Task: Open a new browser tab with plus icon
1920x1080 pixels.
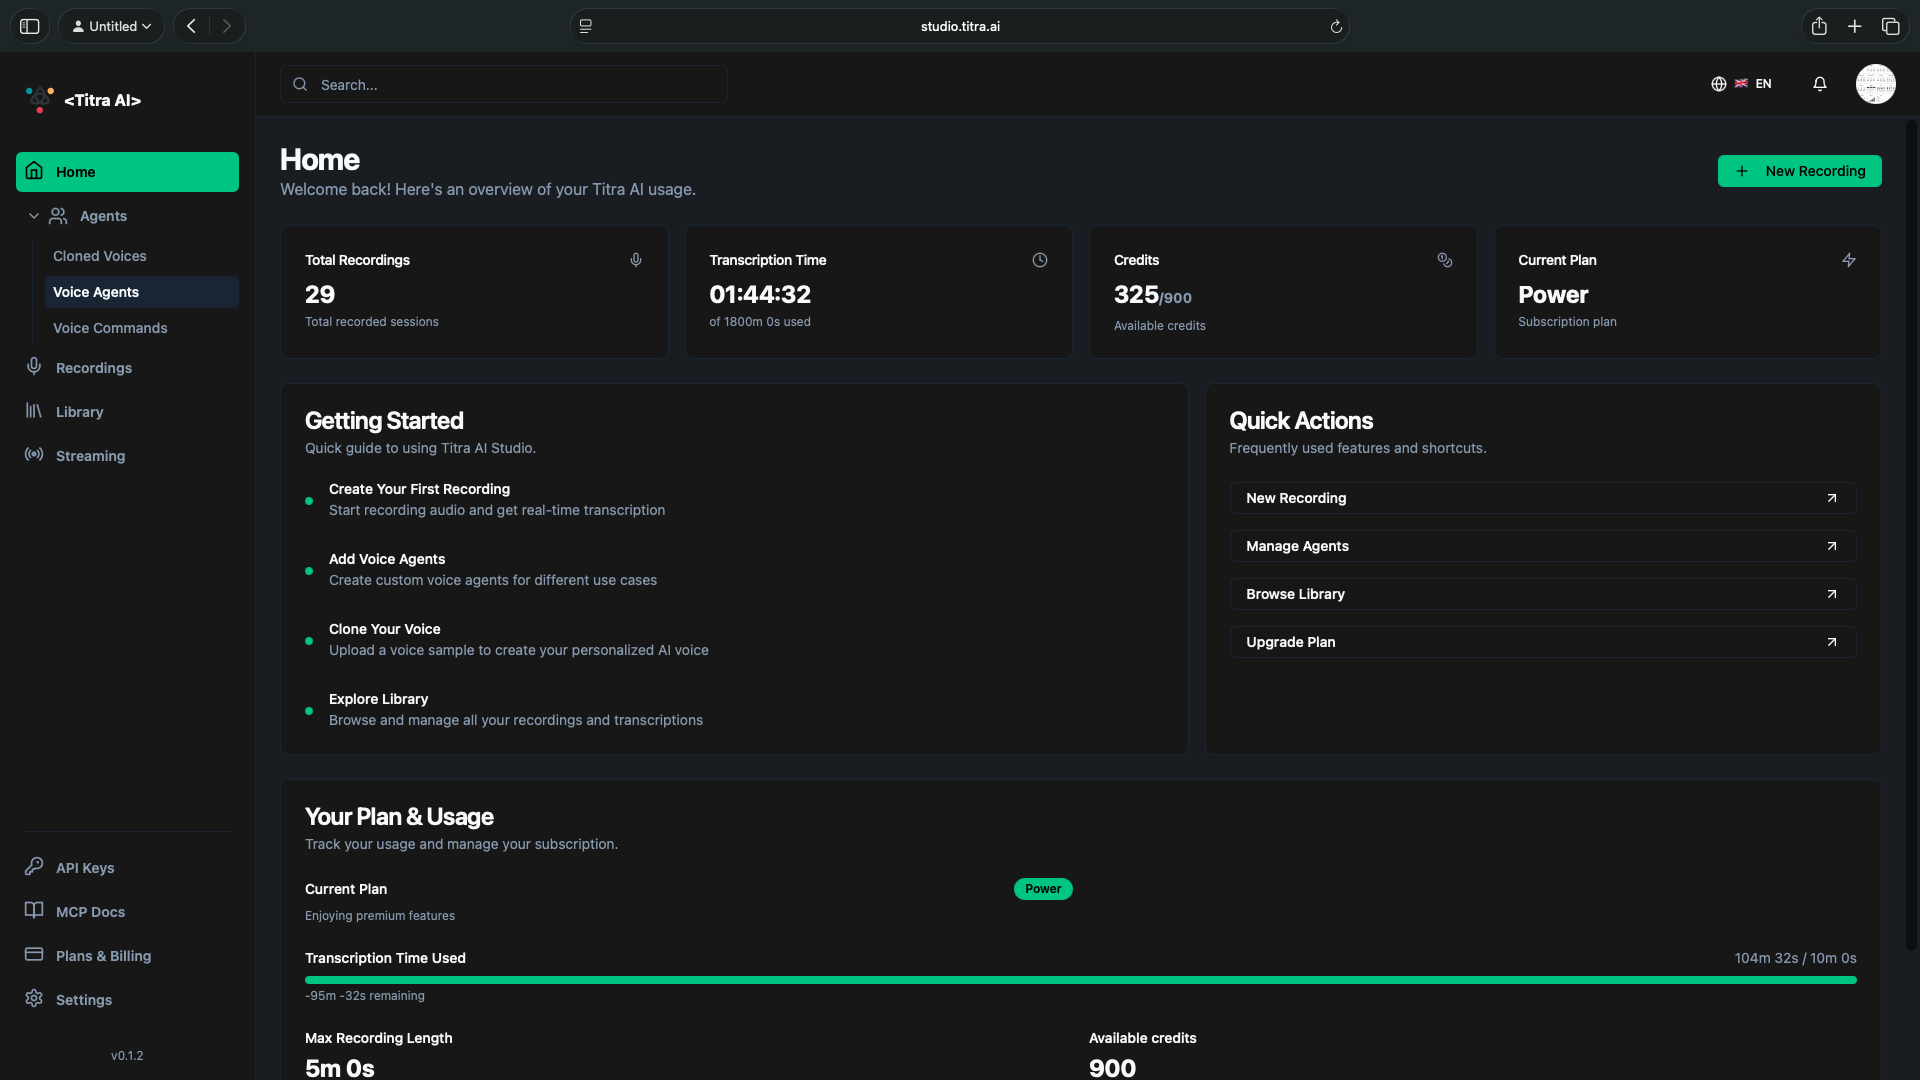Action: [x=1855, y=26]
